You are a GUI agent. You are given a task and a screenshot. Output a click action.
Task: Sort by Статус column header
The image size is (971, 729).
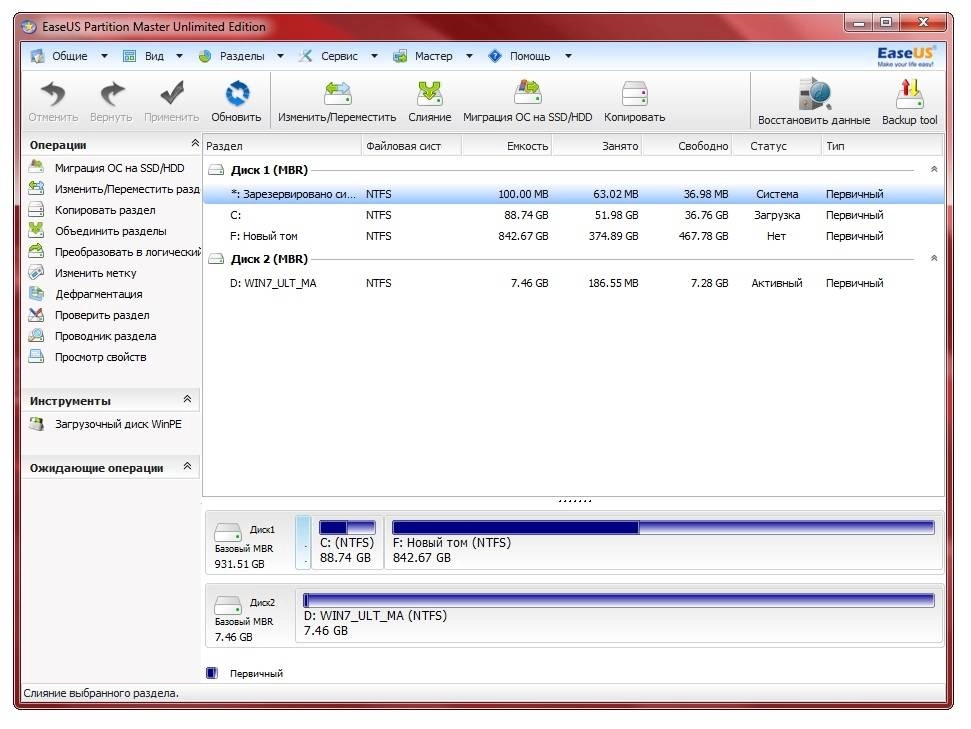point(777,146)
